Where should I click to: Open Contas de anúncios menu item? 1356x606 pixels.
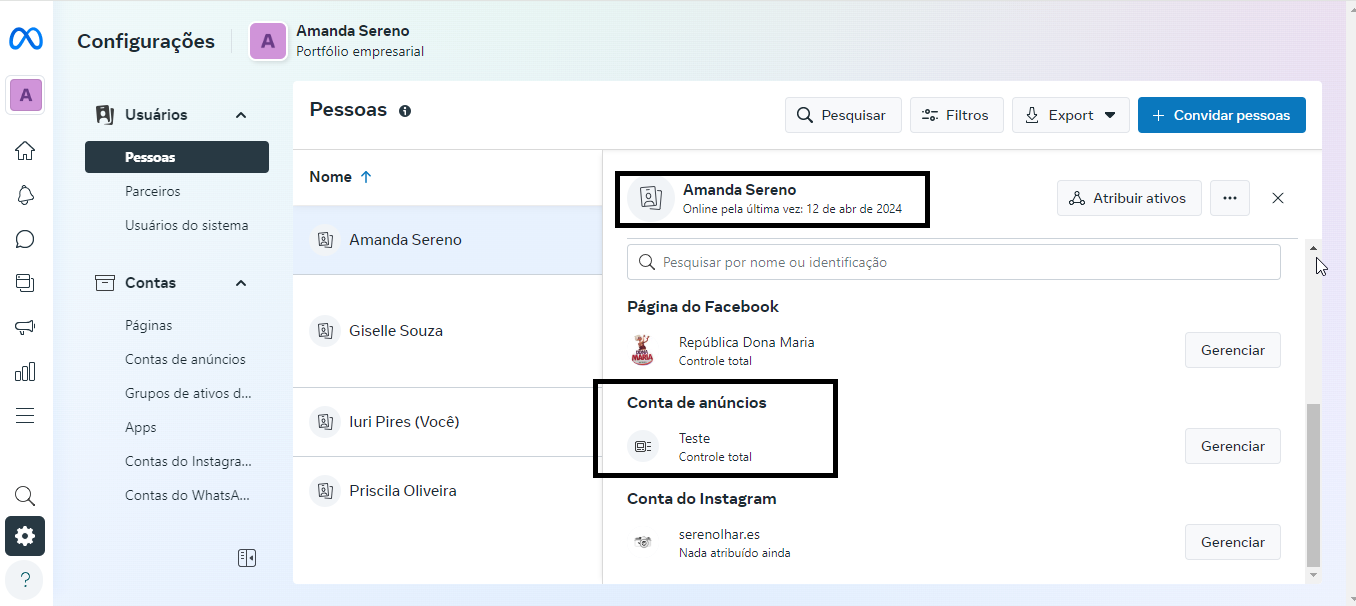coord(185,359)
